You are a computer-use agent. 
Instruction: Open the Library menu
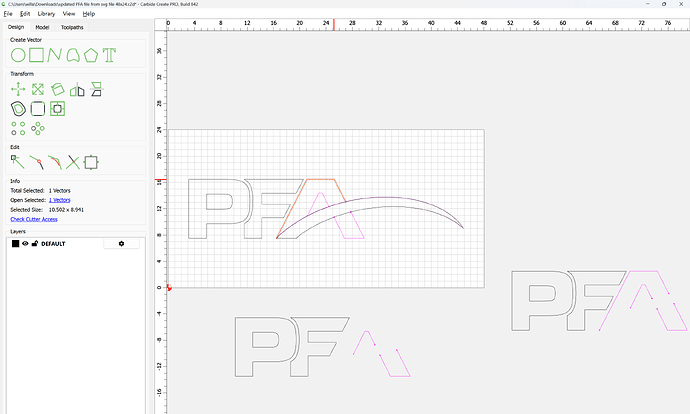46,14
